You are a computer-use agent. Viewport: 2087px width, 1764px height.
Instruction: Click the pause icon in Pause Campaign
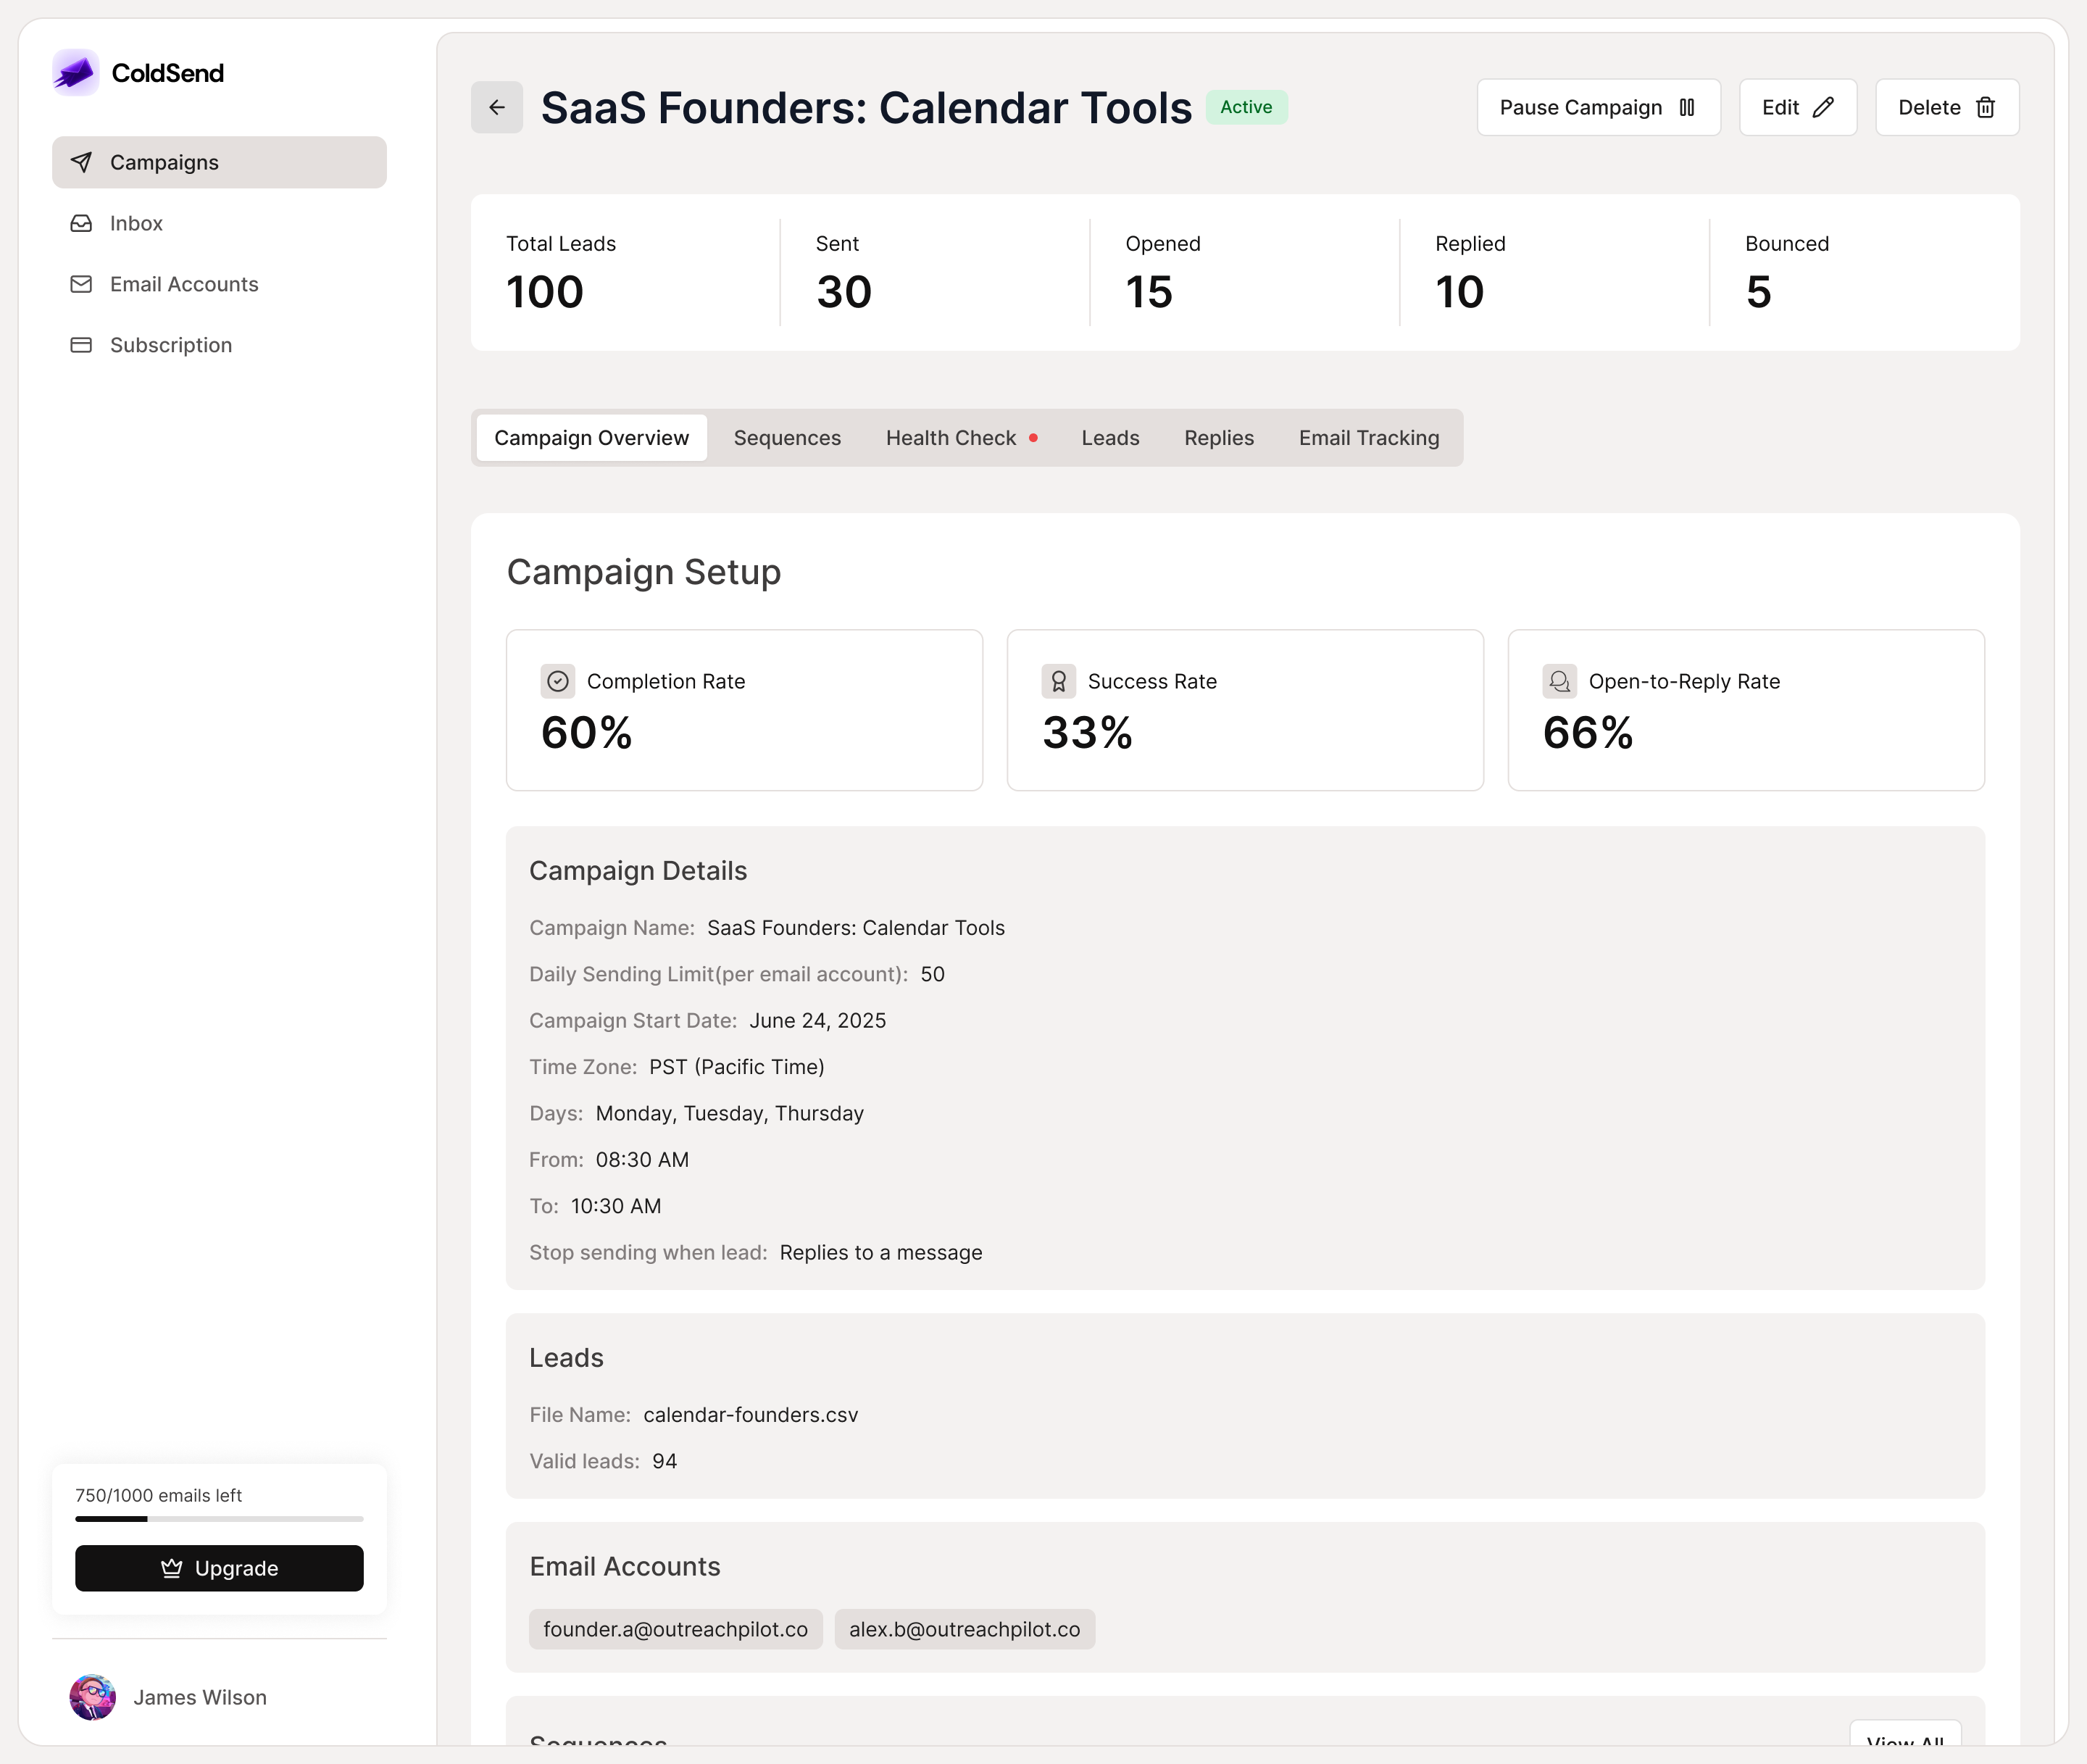pos(1687,107)
